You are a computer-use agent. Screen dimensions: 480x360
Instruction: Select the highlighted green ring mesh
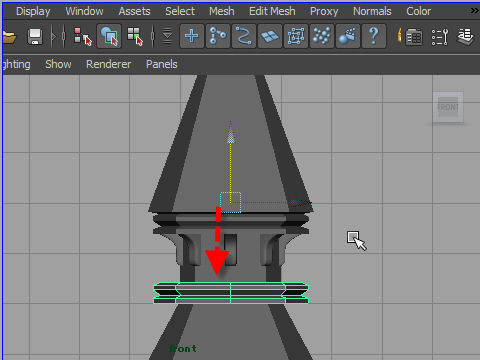click(x=231, y=293)
